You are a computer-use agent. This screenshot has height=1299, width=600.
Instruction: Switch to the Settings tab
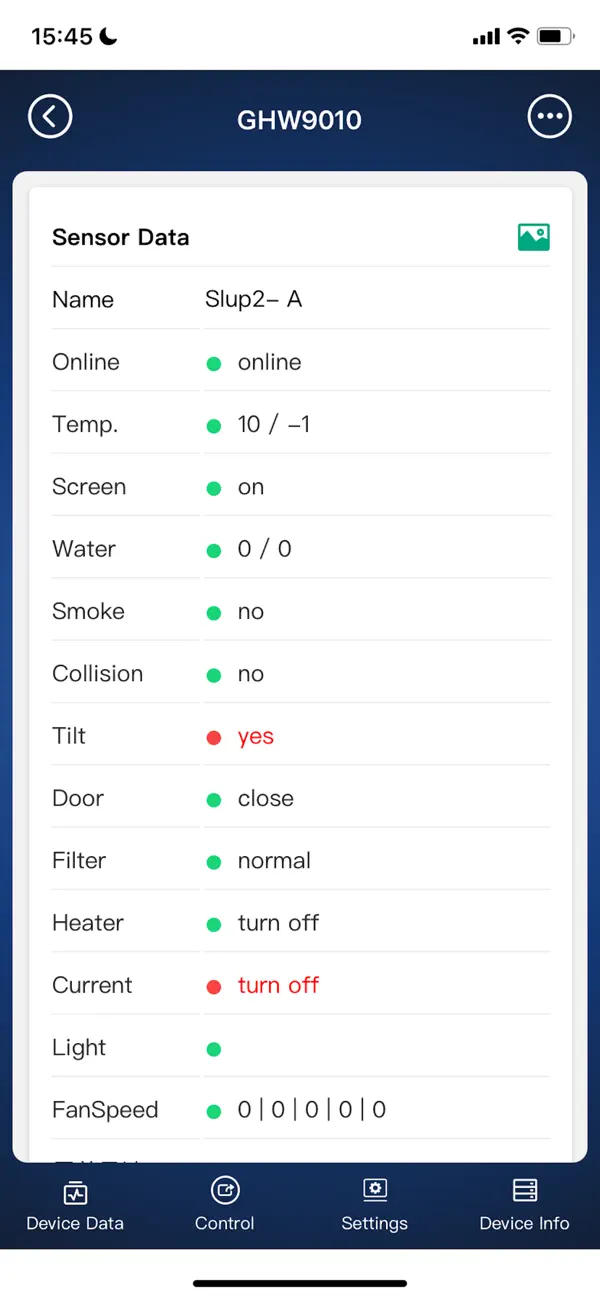click(374, 1205)
